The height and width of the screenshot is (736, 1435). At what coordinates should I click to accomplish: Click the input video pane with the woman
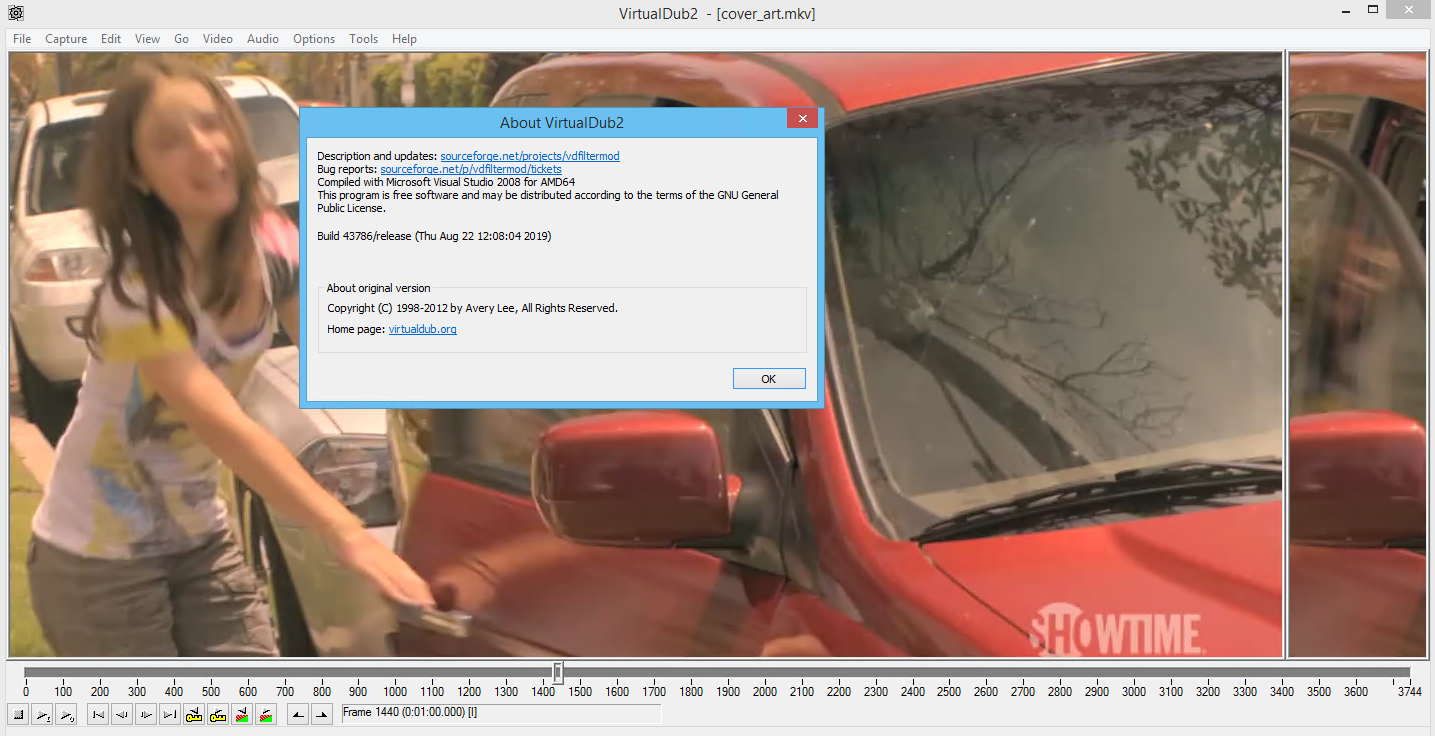(645, 355)
